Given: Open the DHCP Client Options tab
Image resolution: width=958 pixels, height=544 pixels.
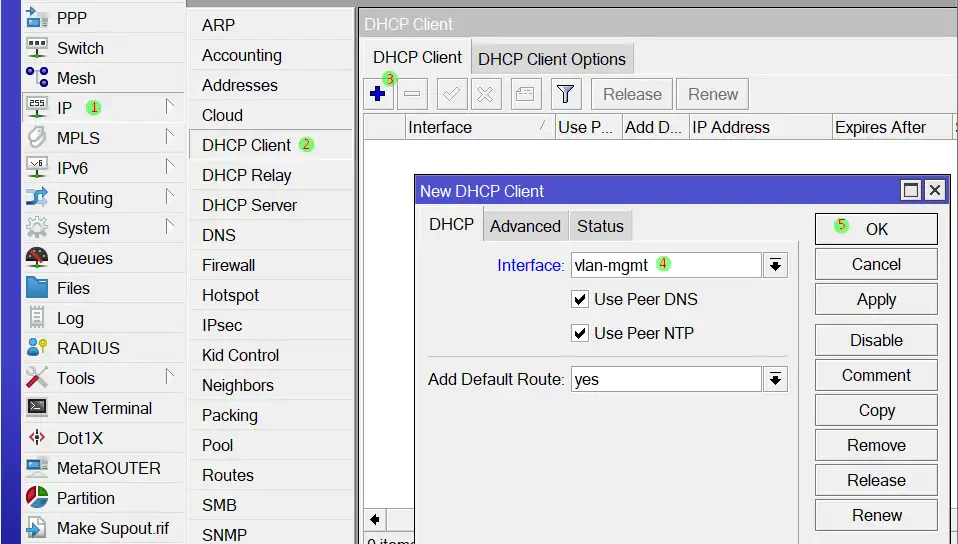Looking at the screenshot, I should [x=552, y=59].
